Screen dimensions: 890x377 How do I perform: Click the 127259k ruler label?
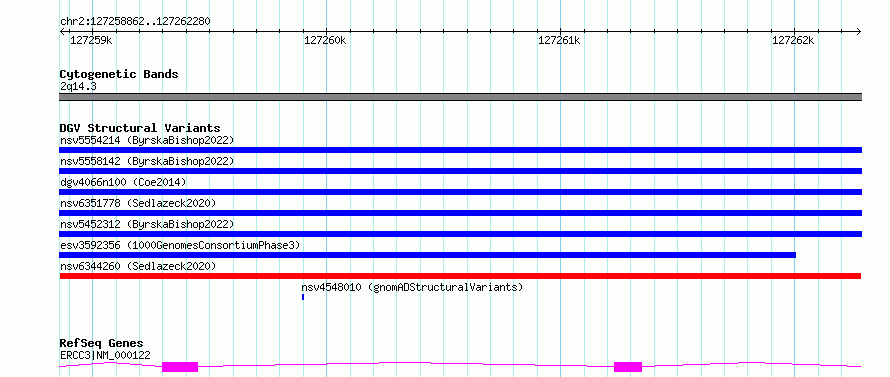(x=91, y=40)
